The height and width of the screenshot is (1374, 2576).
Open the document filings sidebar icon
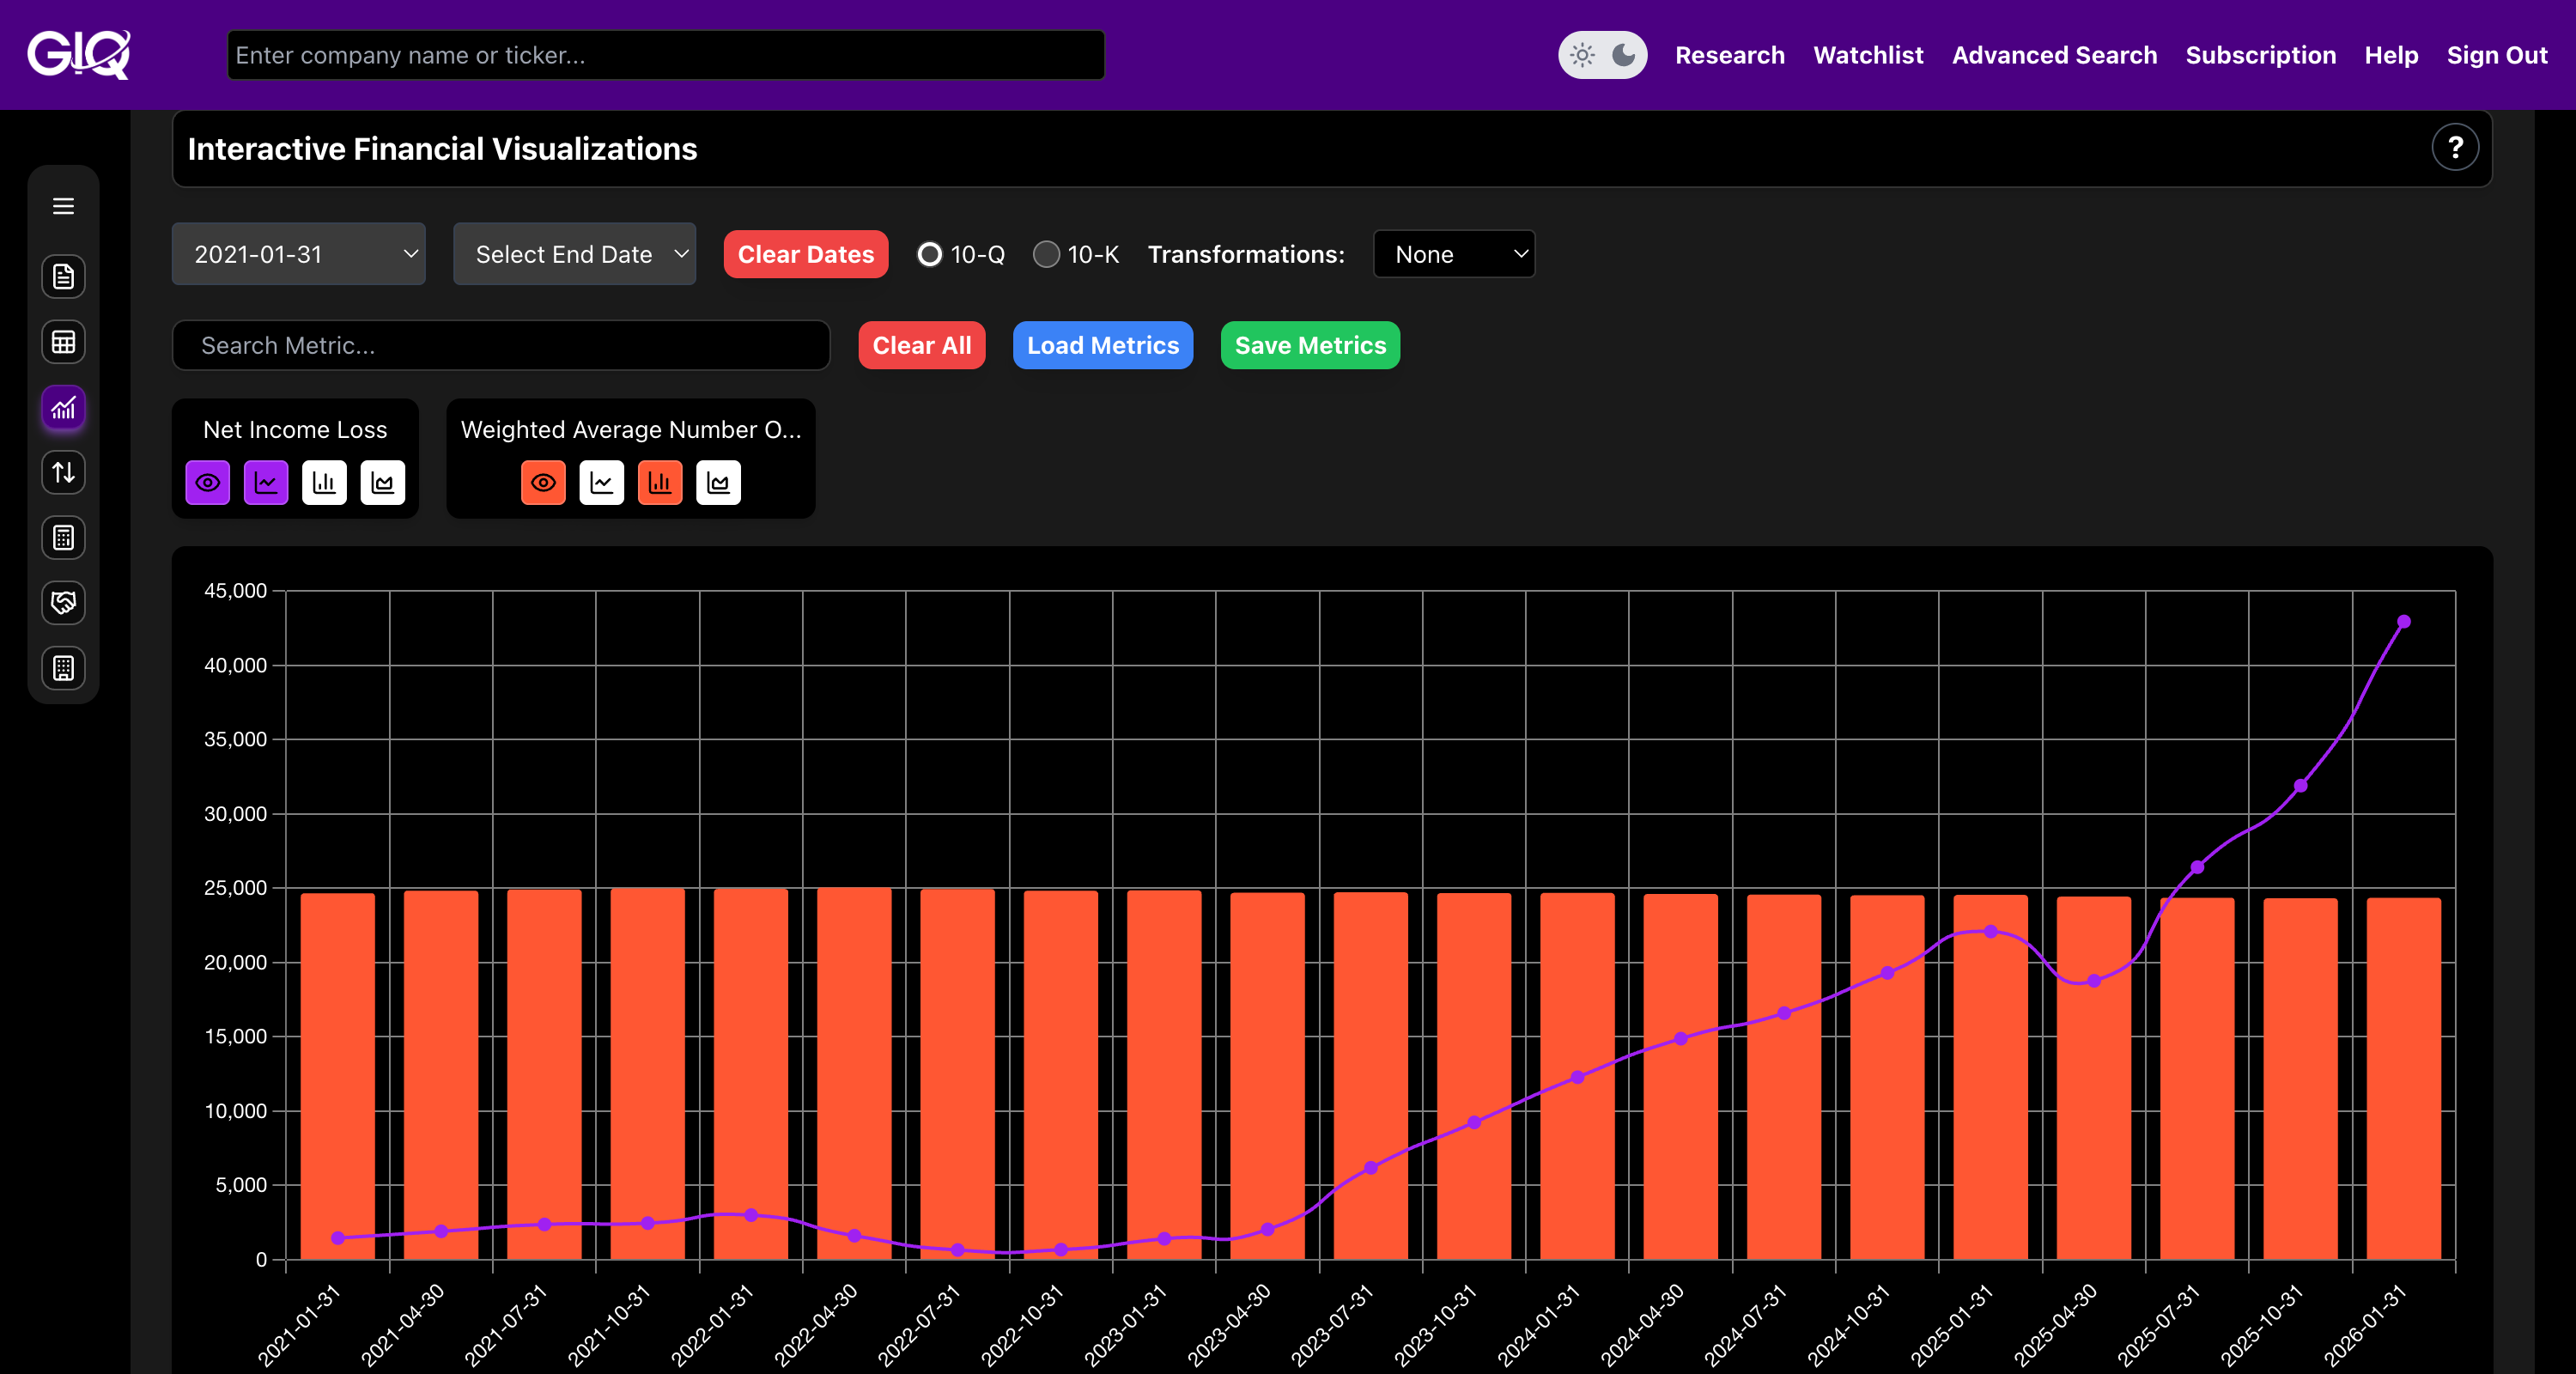(x=63, y=277)
